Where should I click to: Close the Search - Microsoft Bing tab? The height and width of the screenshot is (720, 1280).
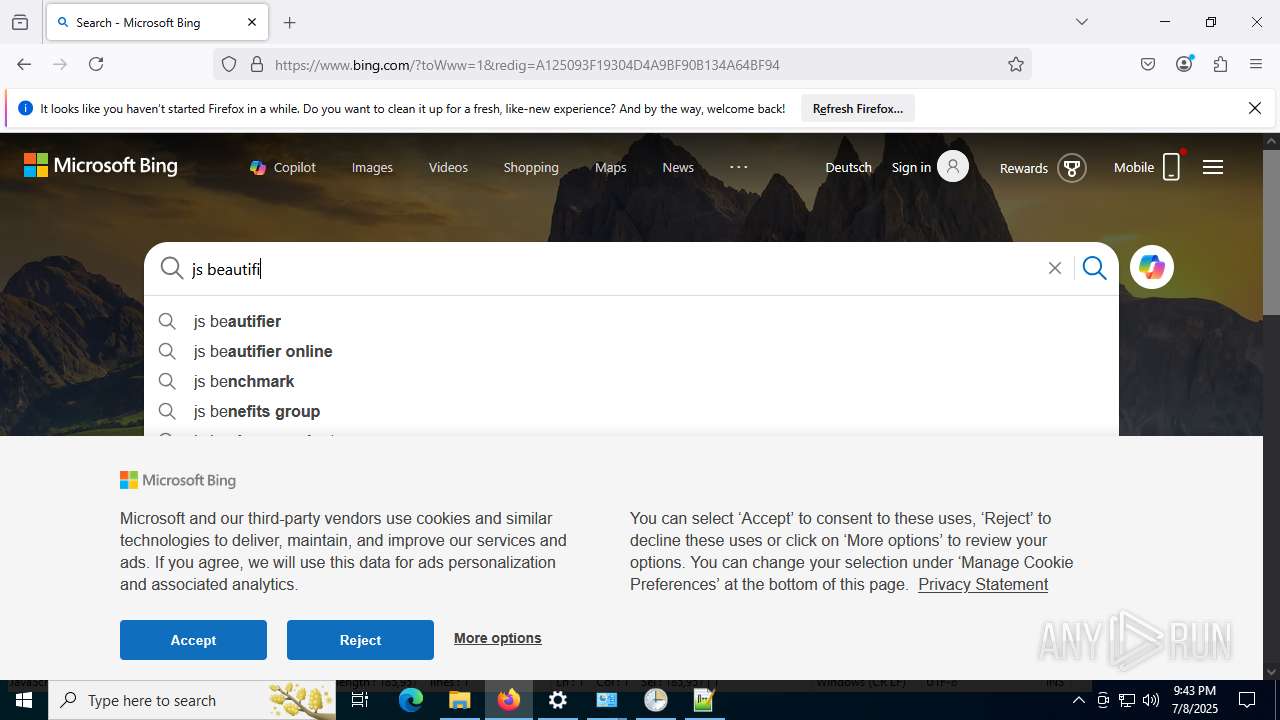252,22
